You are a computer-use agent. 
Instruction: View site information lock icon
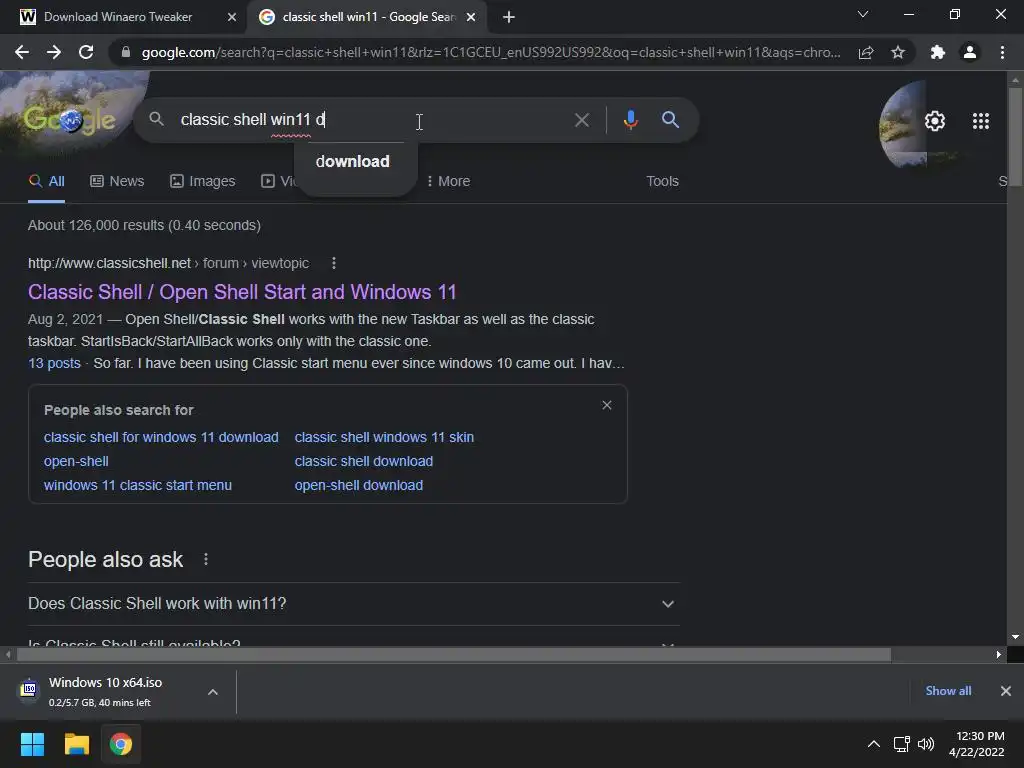point(126,52)
